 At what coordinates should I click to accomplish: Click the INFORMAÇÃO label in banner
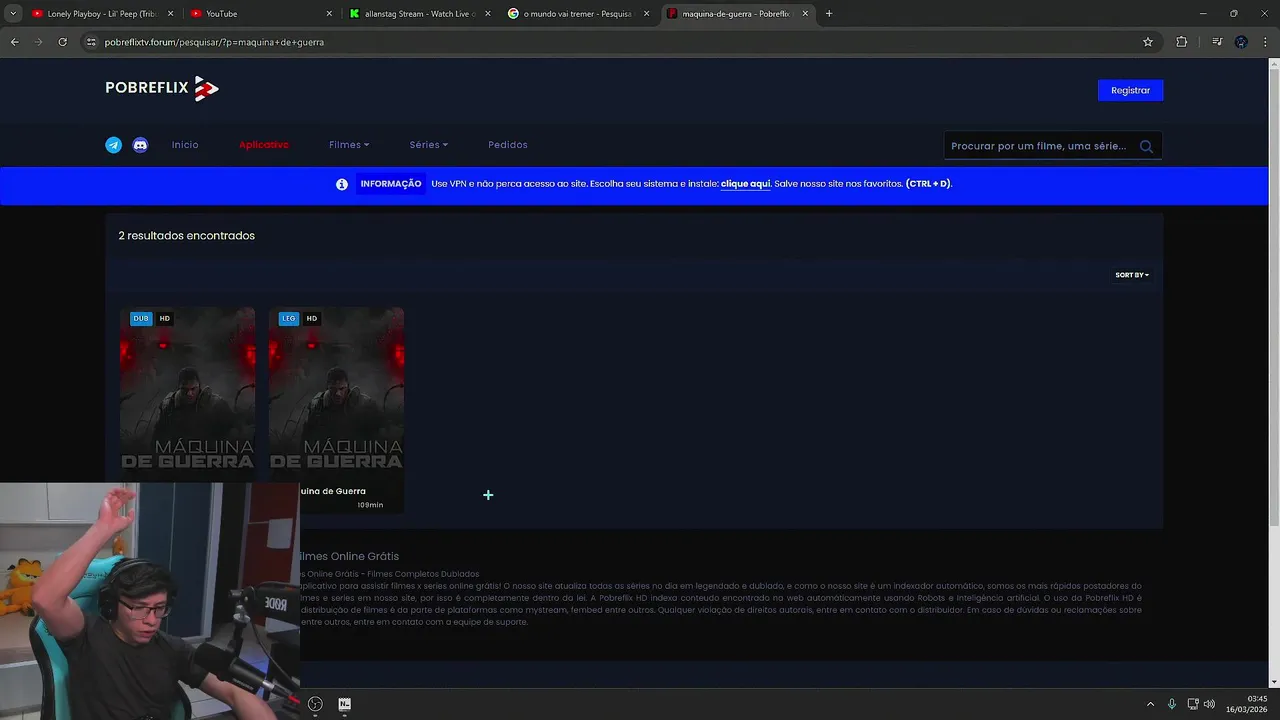coord(391,184)
